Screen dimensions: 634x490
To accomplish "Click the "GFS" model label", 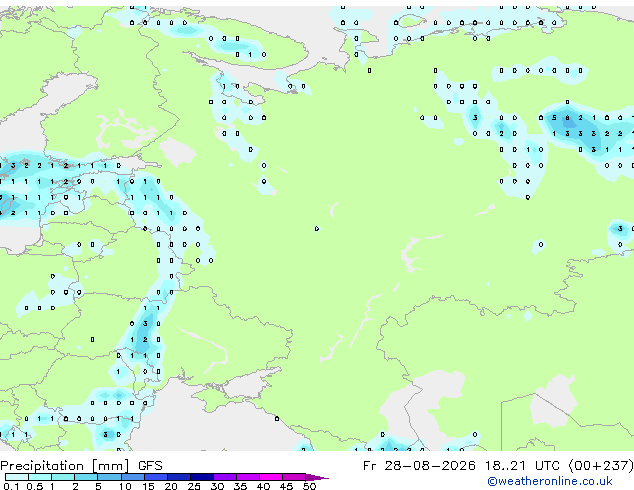I will 150,466.
